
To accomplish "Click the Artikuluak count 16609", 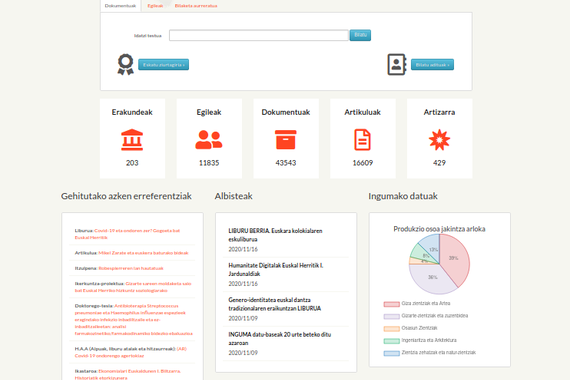I will point(362,163).
